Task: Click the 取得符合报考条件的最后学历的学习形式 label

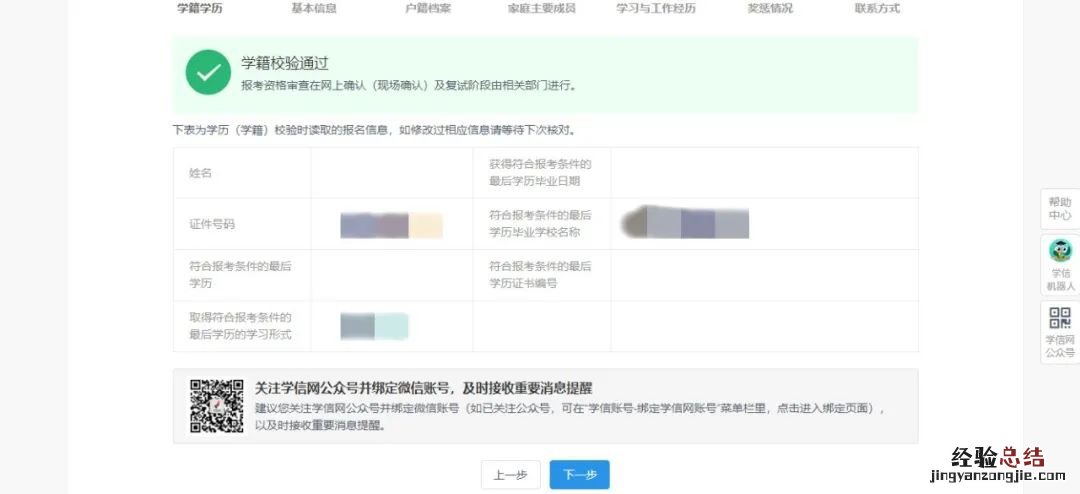Action: click(240, 326)
